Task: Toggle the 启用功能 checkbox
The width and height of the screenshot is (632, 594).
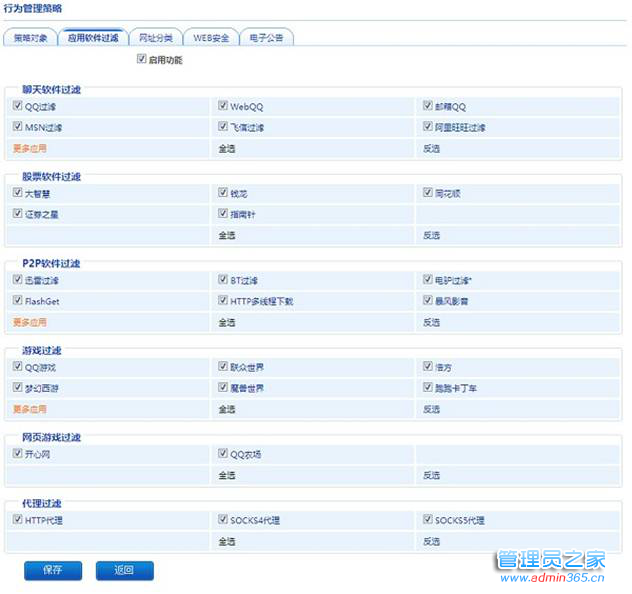Action: 141,59
